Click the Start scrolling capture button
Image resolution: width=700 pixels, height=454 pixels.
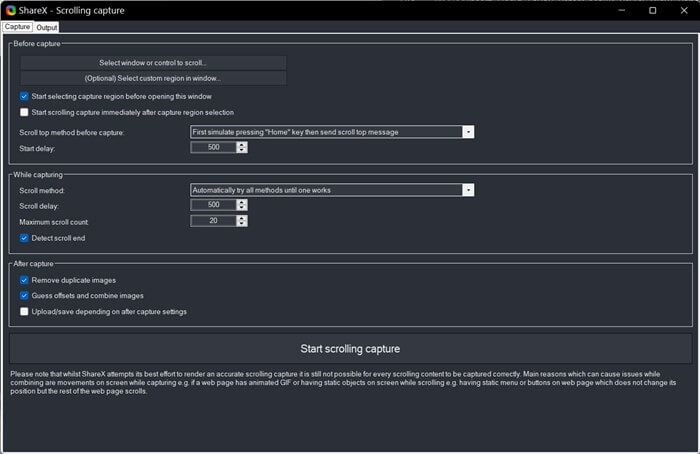pyautogui.click(x=350, y=349)
